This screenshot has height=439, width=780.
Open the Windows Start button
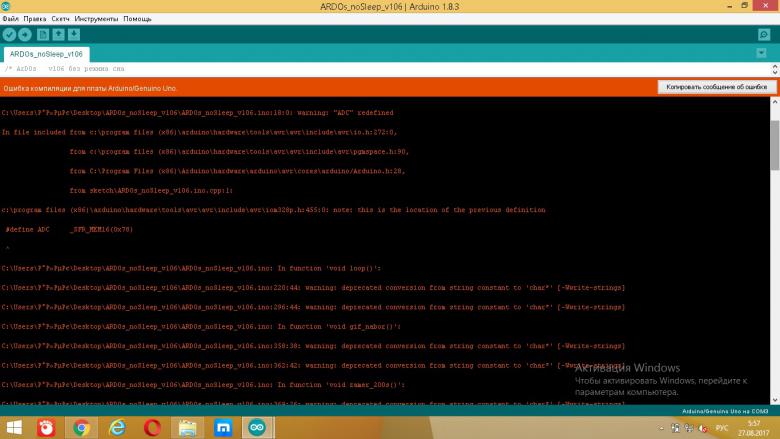point(14,428)
